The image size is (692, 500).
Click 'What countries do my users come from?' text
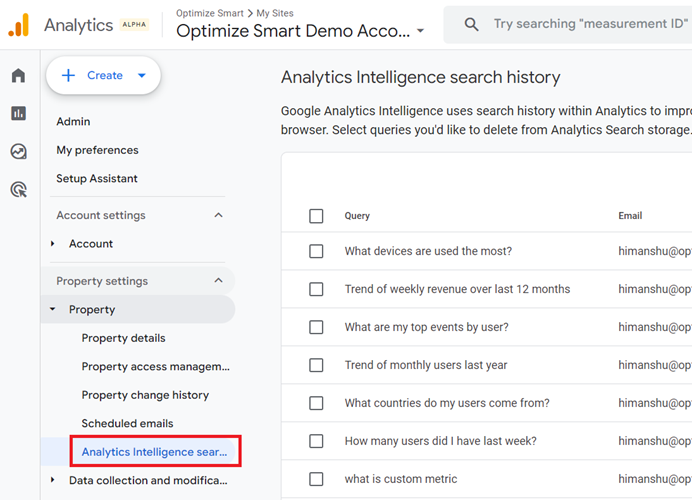(x=447, y=403)
